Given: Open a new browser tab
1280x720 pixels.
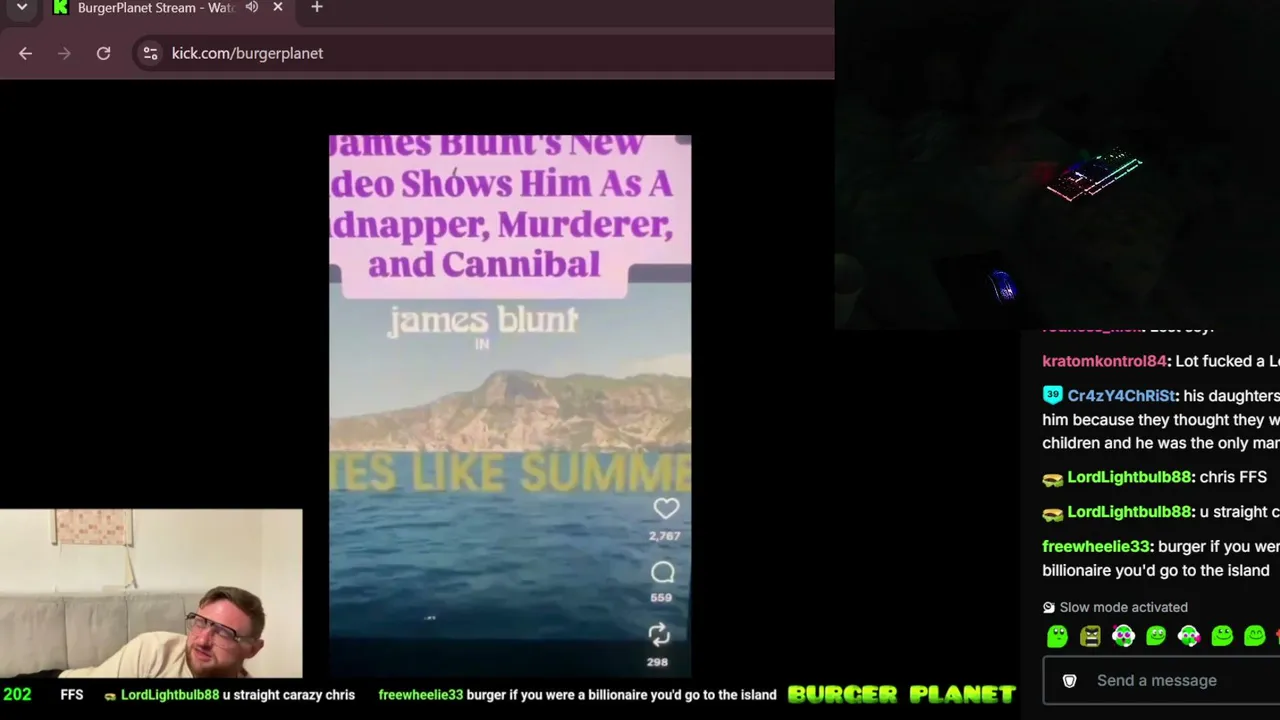Looking at the screenshot, I should [x=317, y=8].
